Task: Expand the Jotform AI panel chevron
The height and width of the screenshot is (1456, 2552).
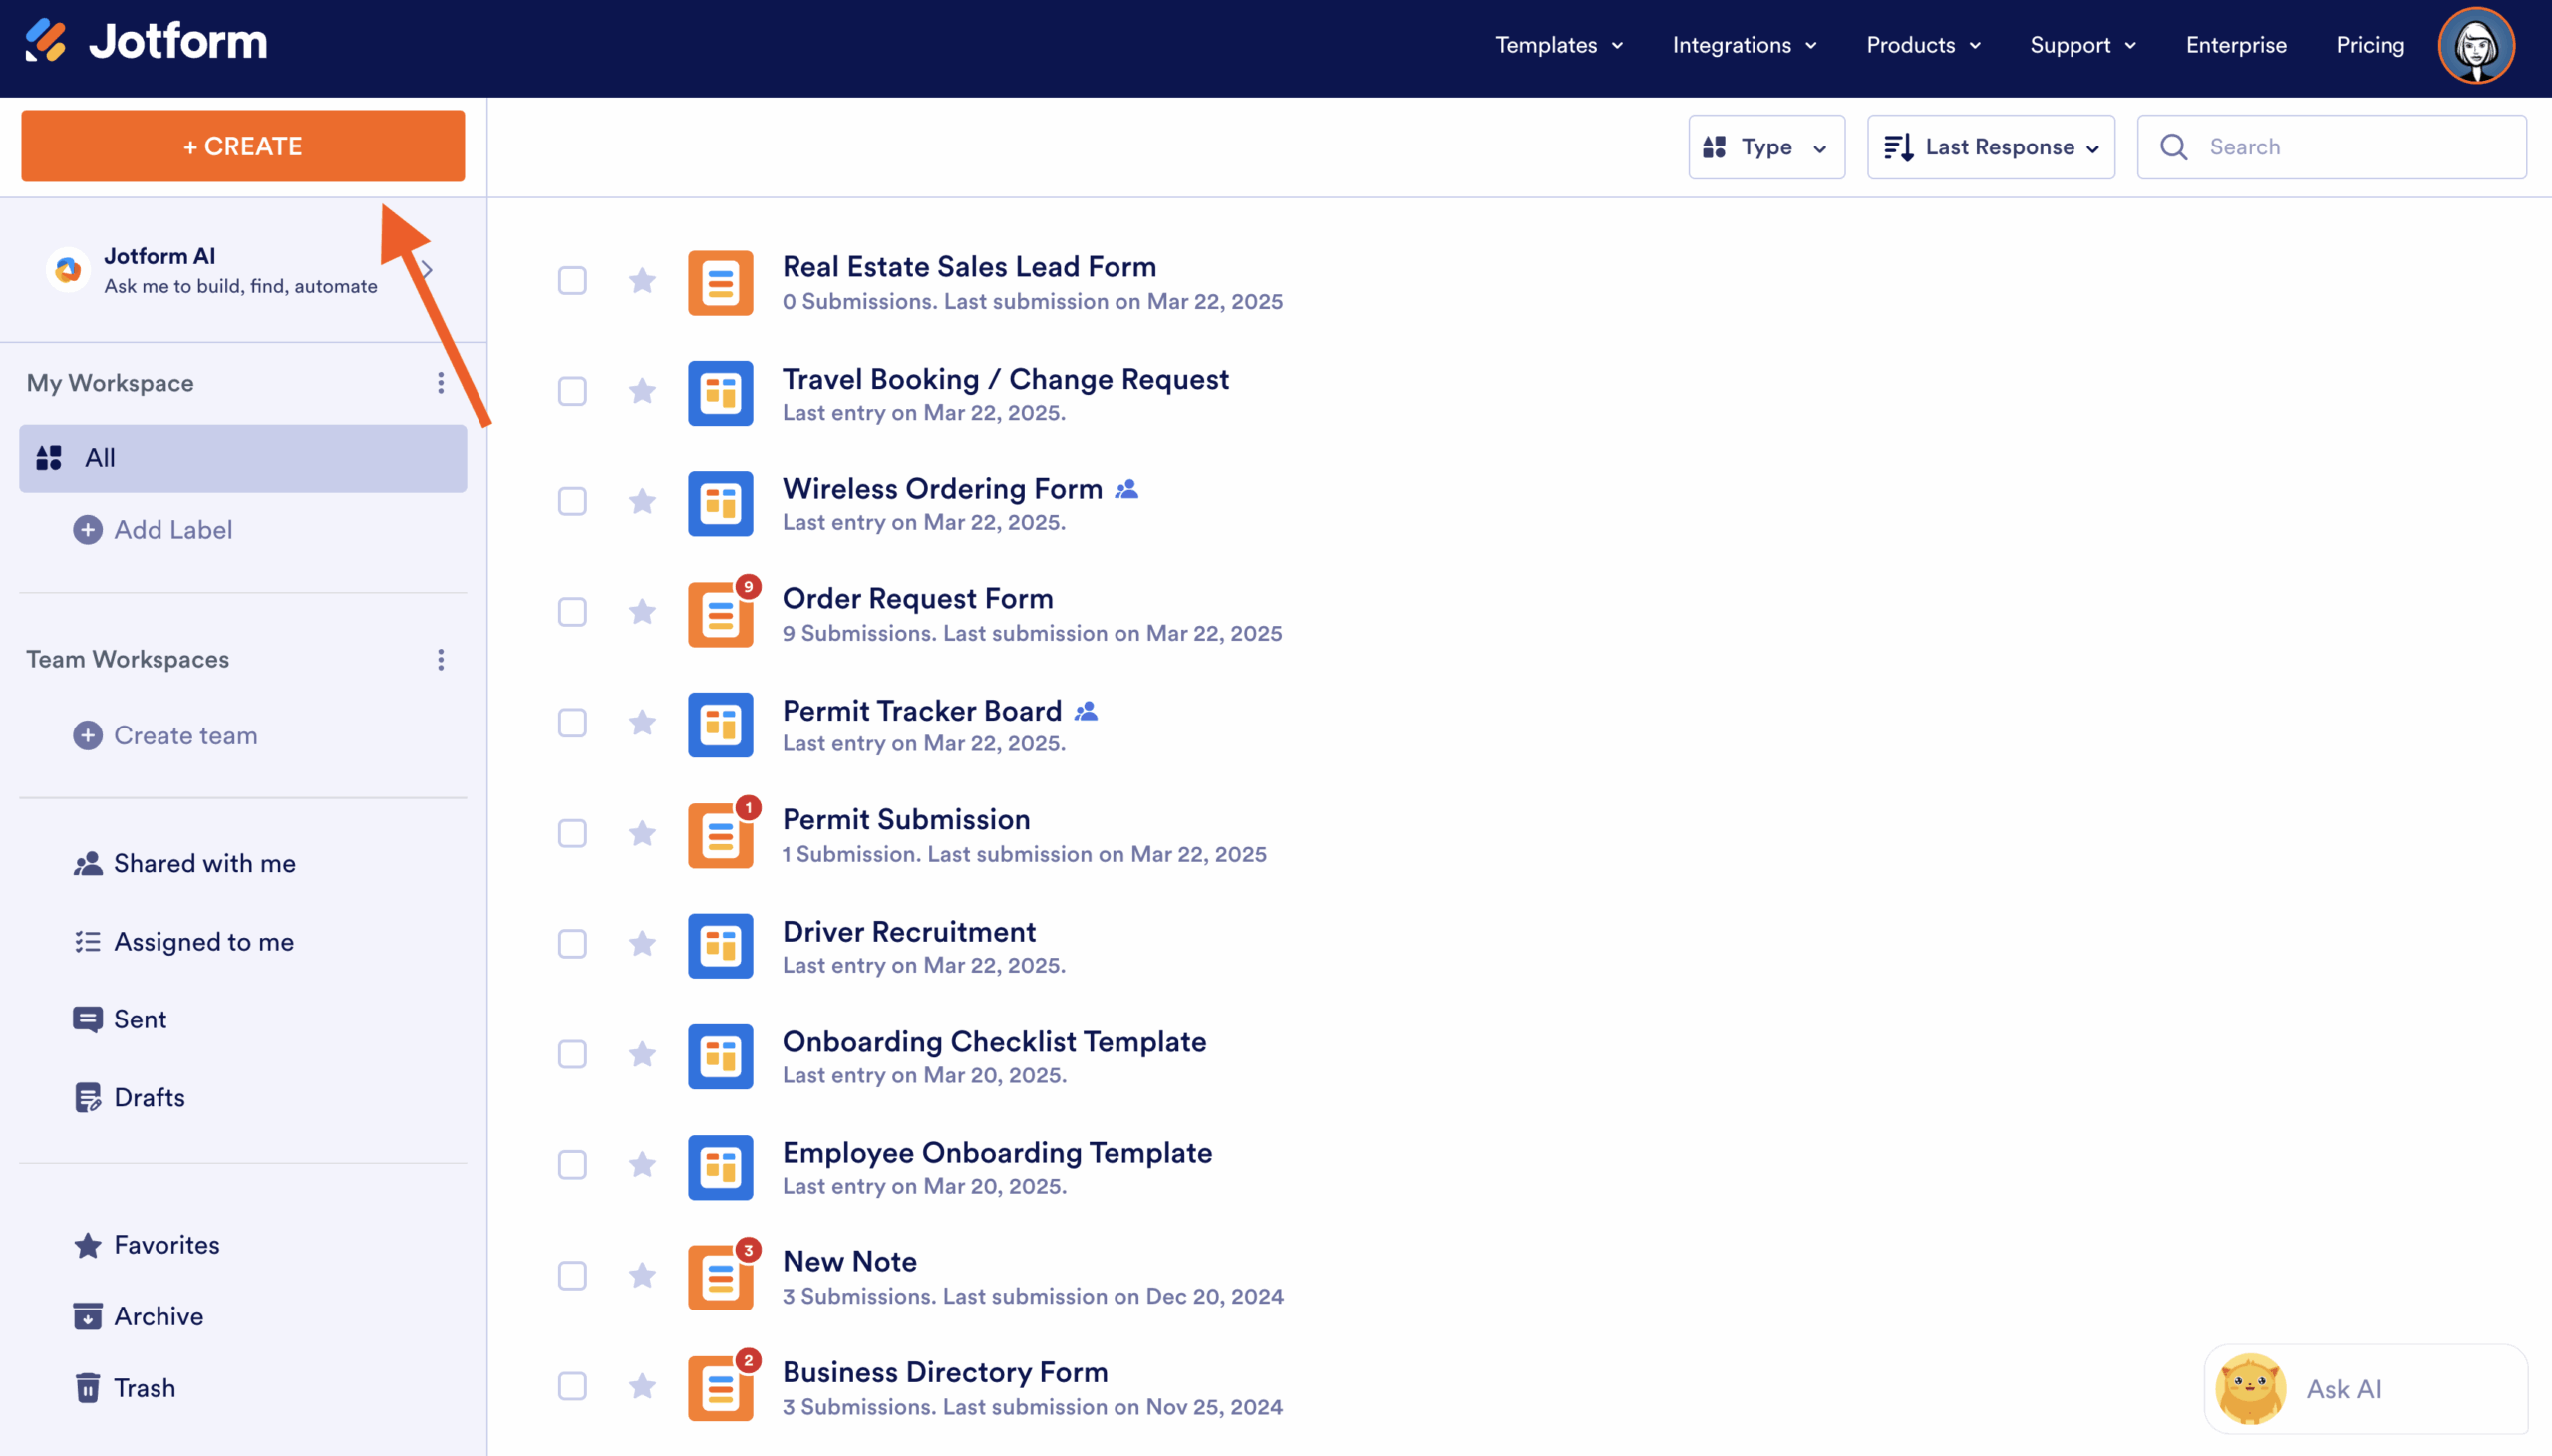Action: 427,270
